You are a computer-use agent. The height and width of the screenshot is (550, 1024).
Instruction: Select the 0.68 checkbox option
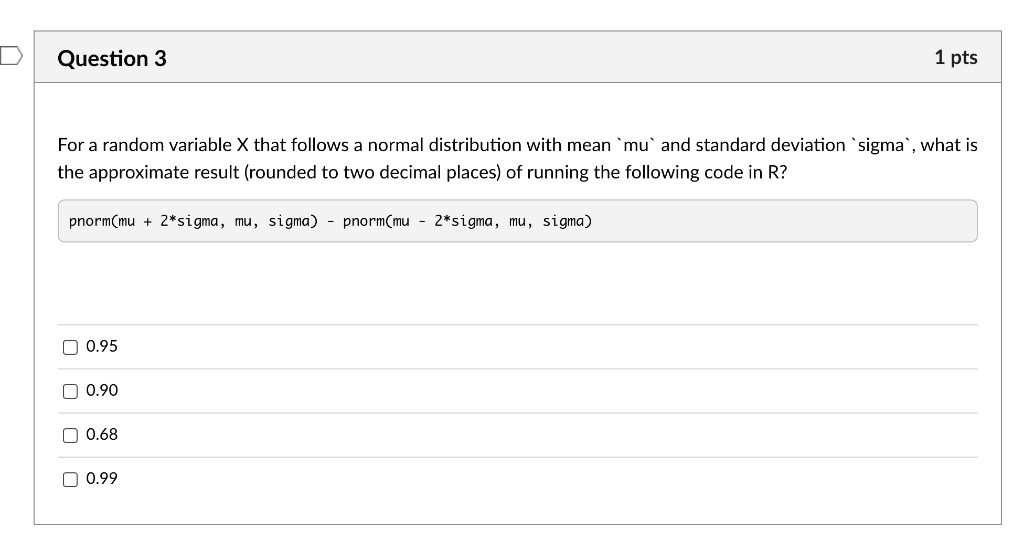click(x=70, y=435)
